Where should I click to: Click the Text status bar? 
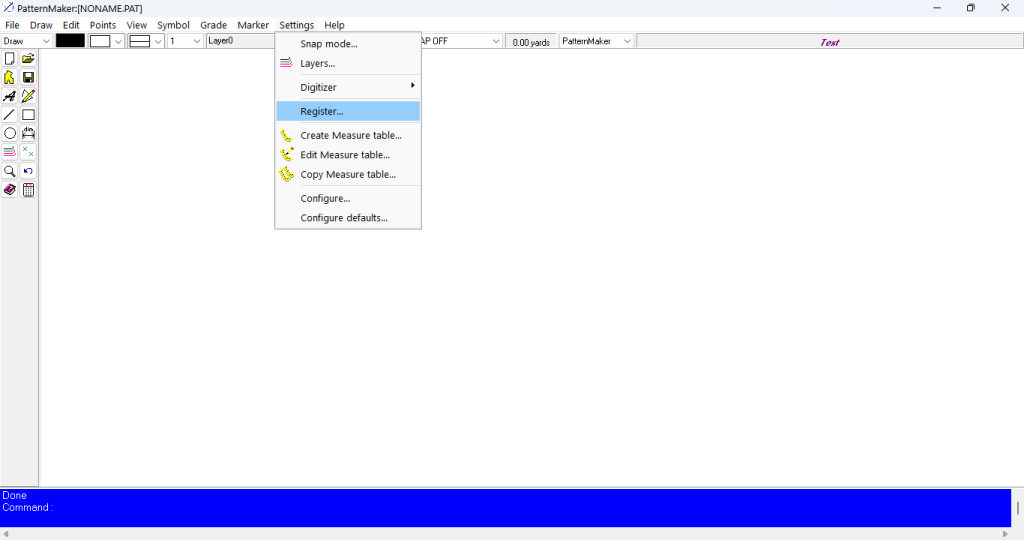[x=829, y=42]
